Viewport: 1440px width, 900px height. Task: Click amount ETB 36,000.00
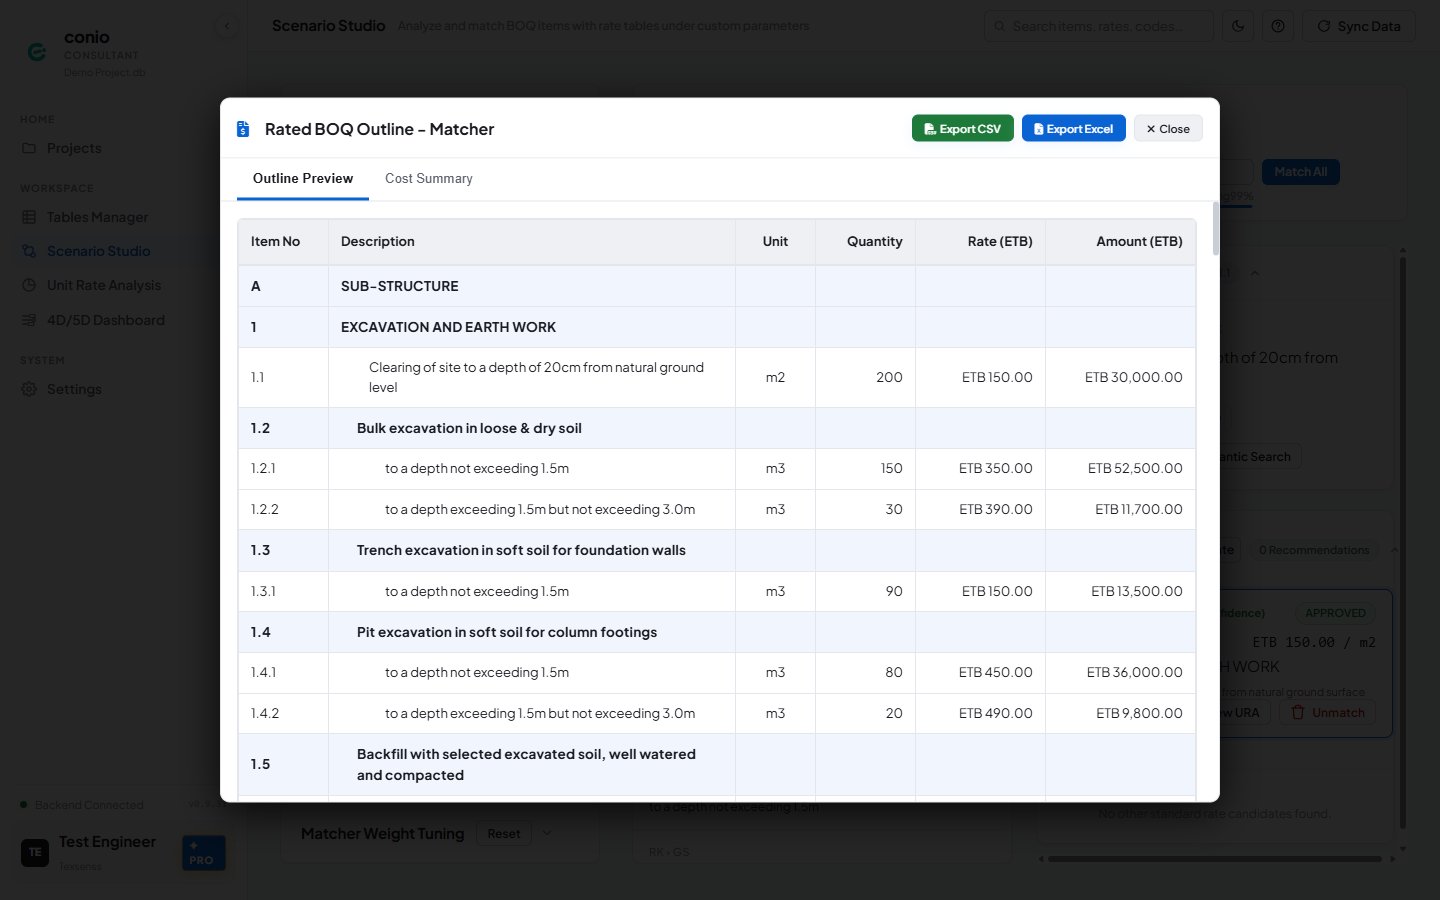(x=1134, y=672)
